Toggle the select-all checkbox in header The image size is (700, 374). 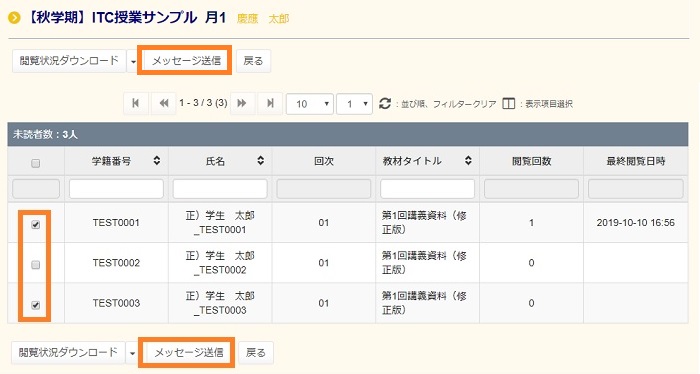point(36,163)
